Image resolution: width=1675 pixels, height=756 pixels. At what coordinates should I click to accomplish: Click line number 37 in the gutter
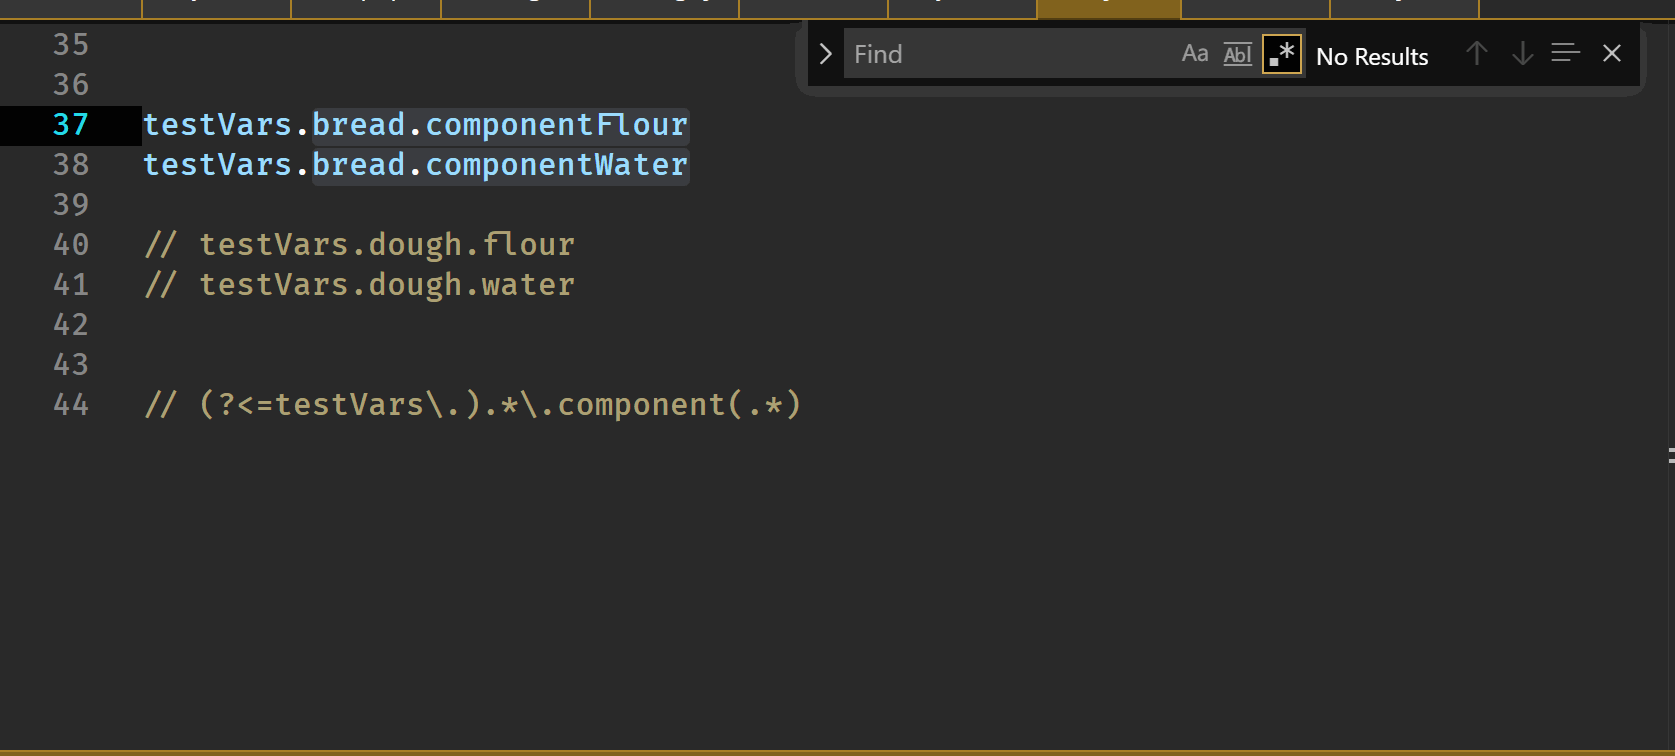point(70,124)
